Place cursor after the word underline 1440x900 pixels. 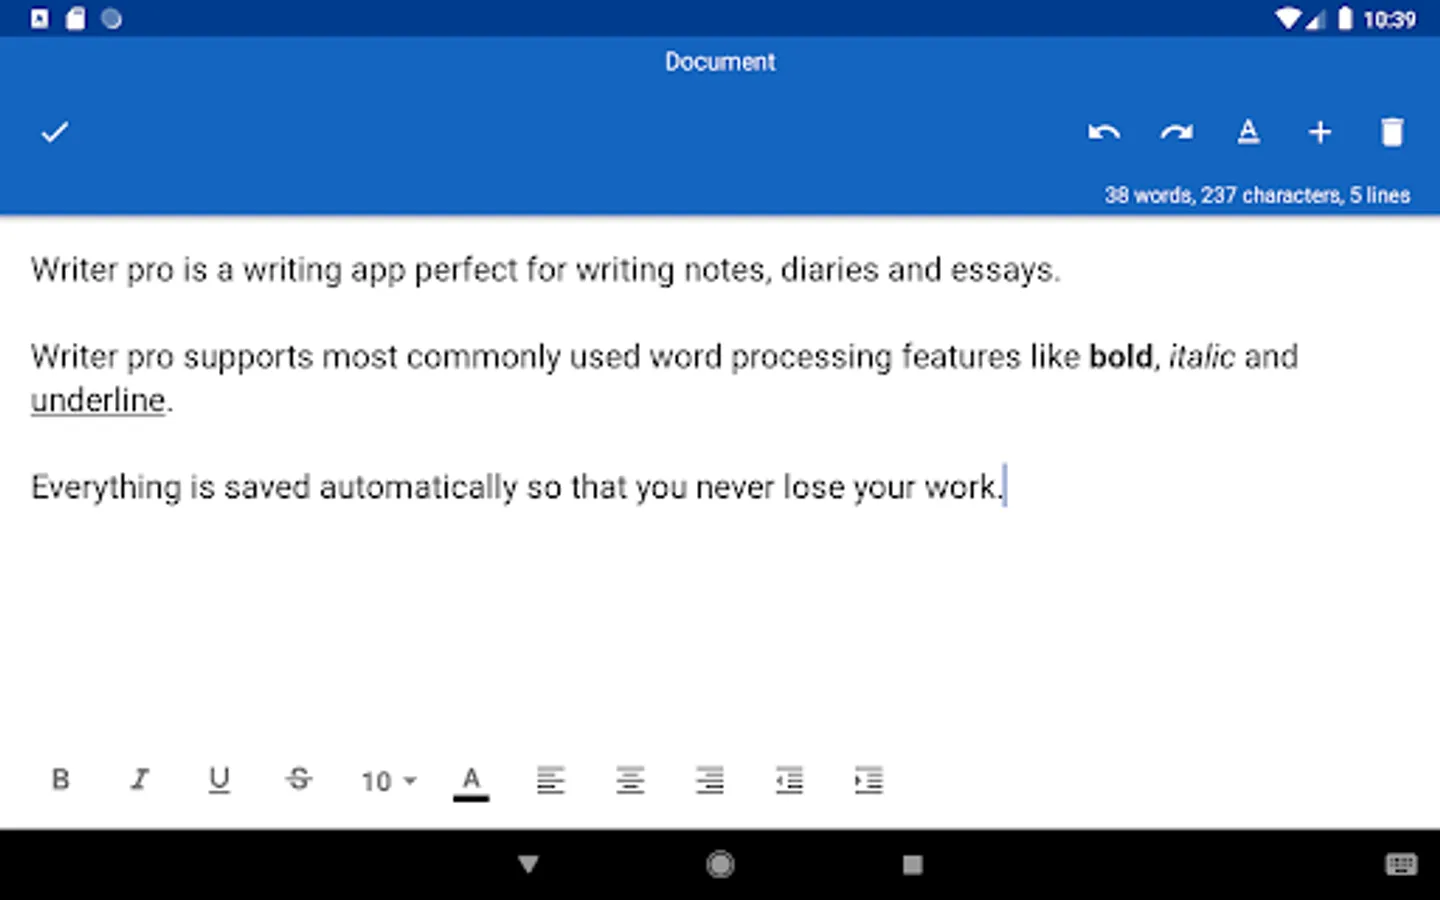pyautogui.click(x=166, y=401)
